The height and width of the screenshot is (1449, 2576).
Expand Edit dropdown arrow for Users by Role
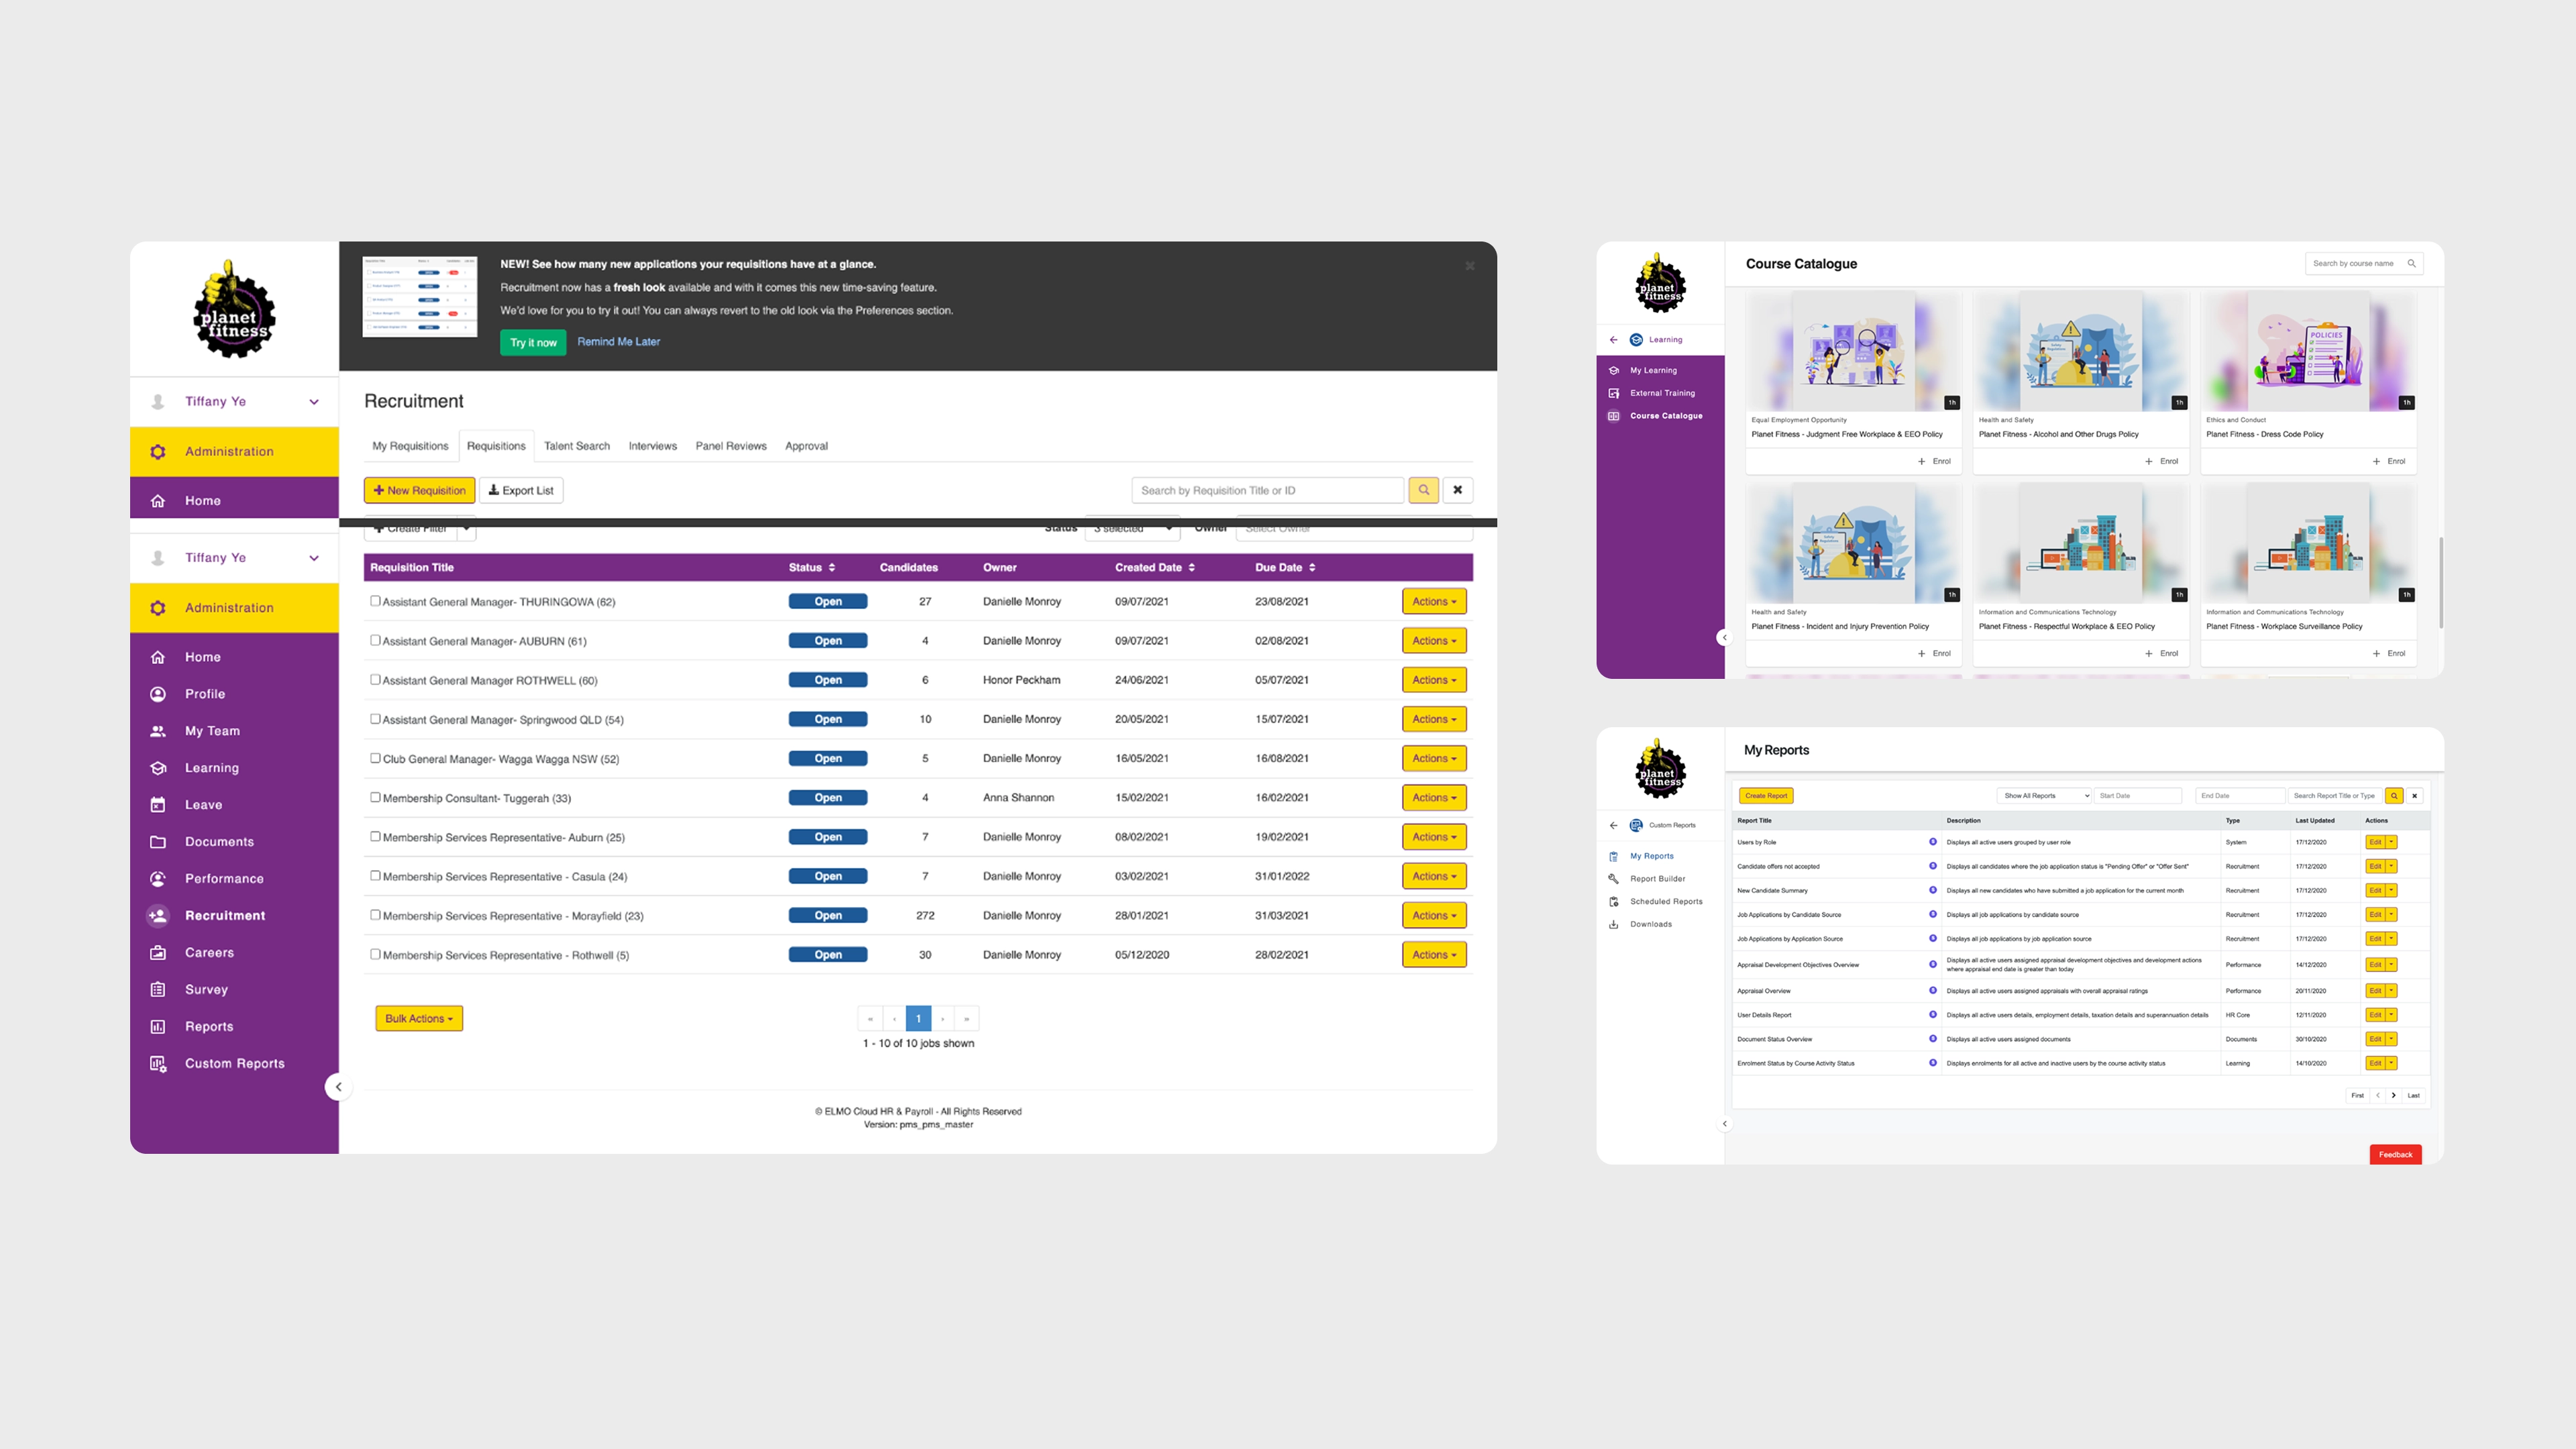(x=2391, y=842)
